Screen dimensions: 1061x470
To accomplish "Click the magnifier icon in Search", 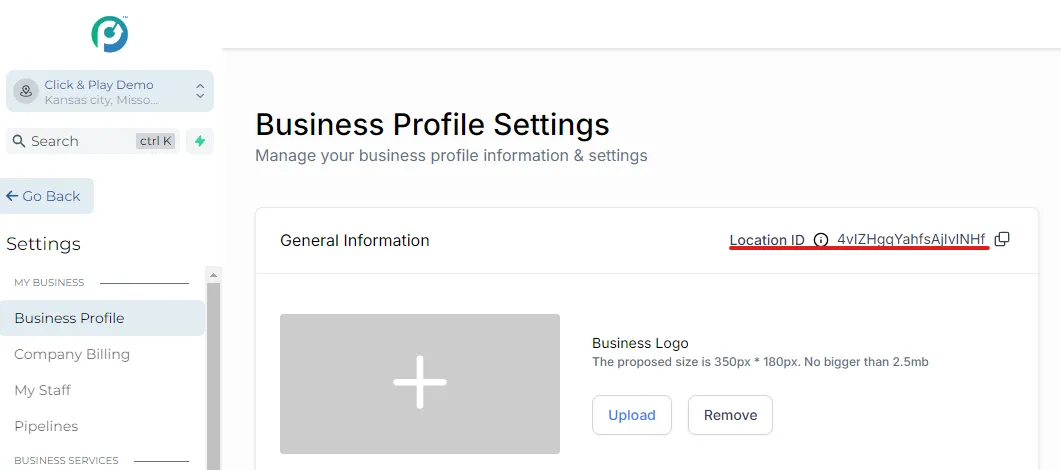I will [18, 141].
